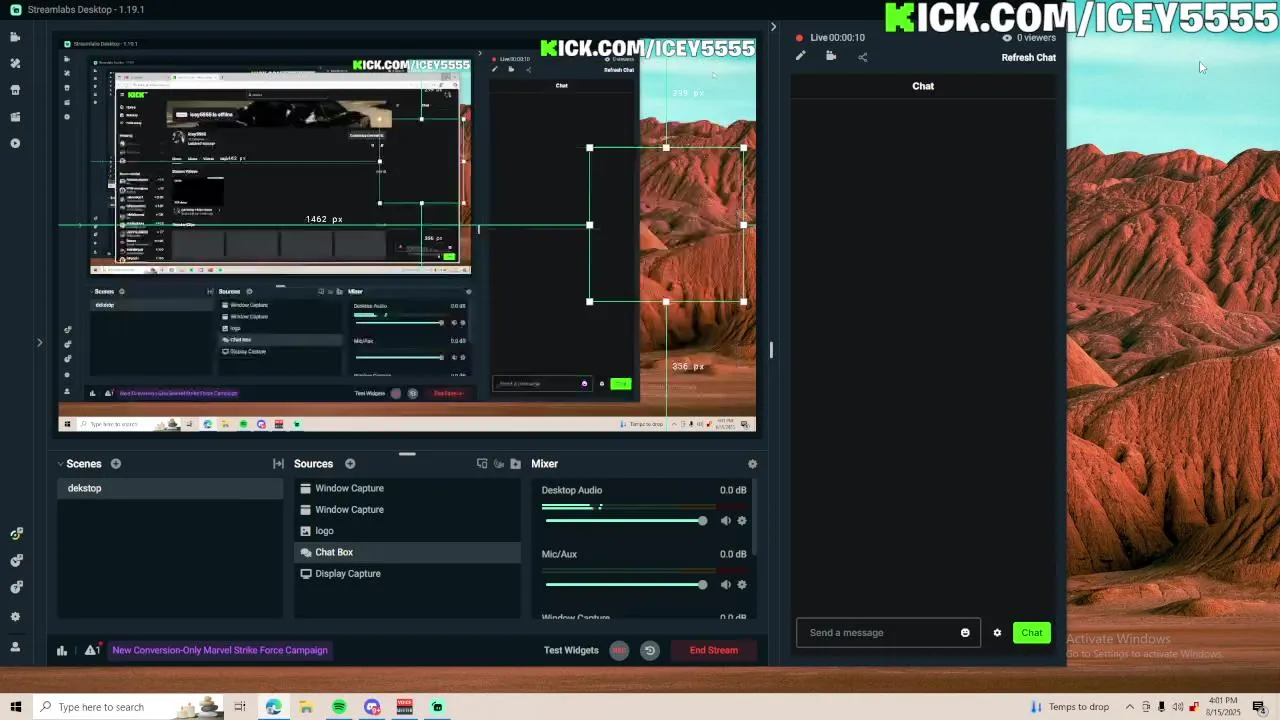The width and height of the screenshot is (1280, 720).
Task: Click the green Chat send button
Action: pos(1032,633)
